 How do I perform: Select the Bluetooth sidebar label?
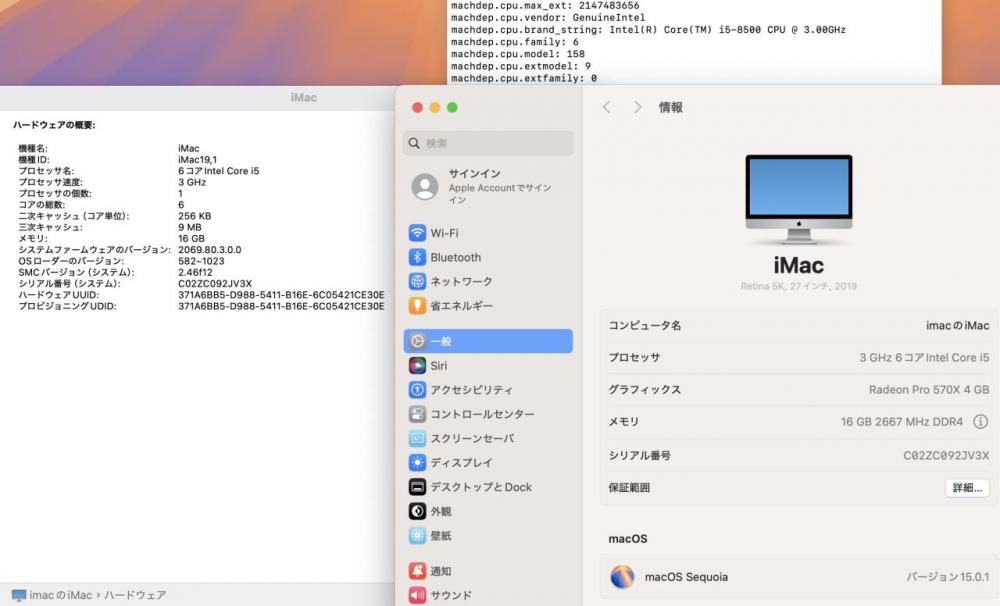(x=456, y=257)
